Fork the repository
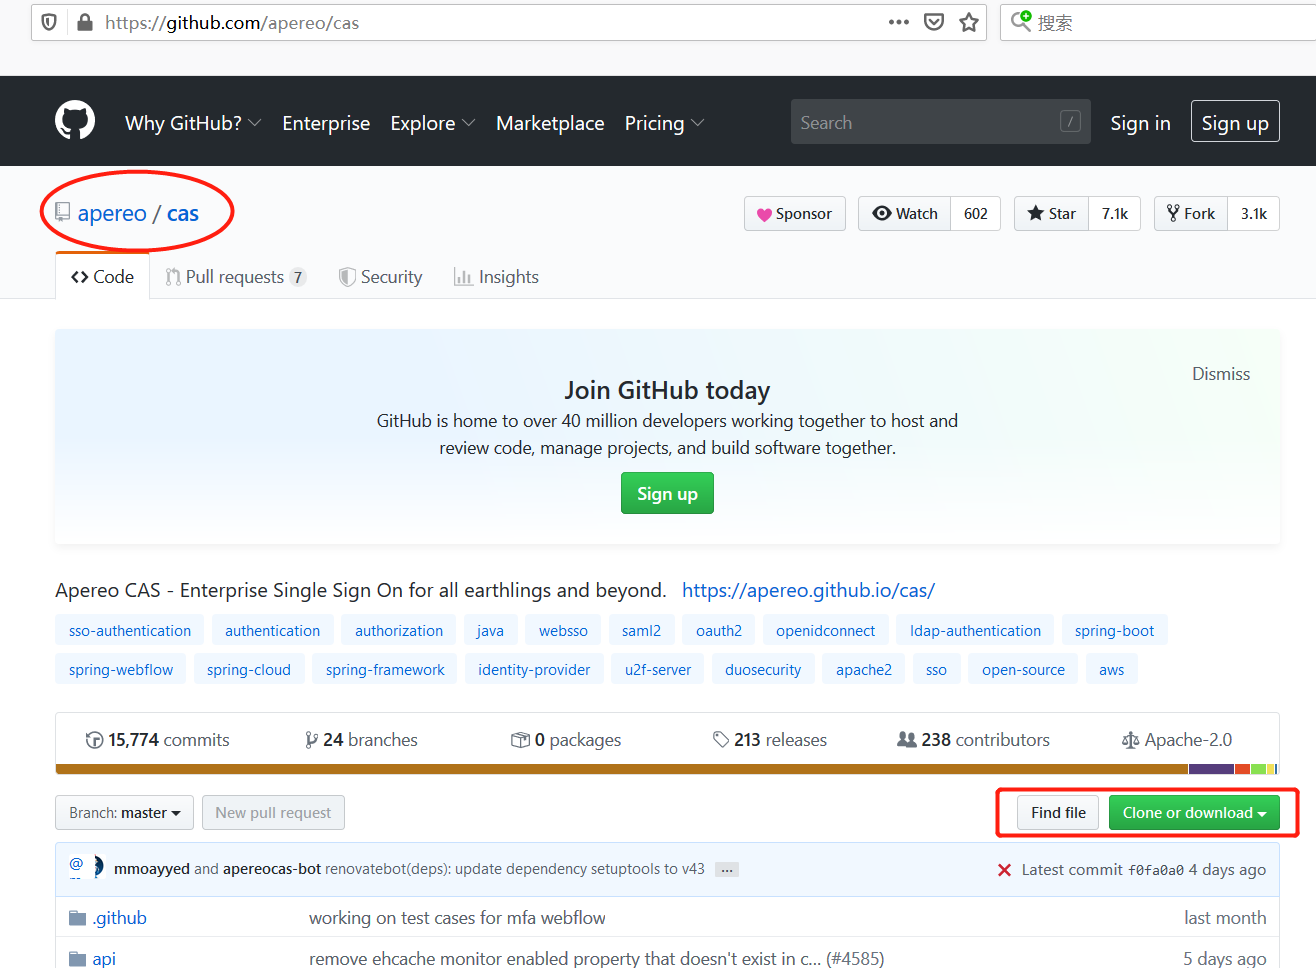This screenshot has width=1316, height=968. 1190,214
